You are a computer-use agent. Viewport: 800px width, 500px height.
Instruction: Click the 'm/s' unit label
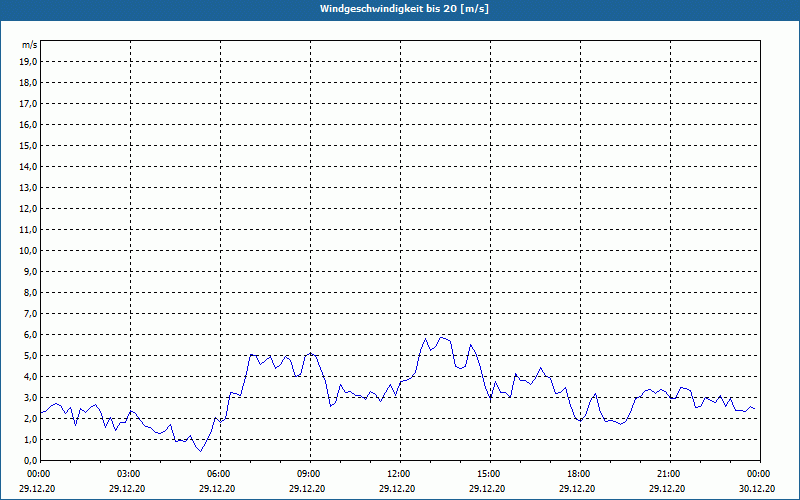(x=30, y=45)
